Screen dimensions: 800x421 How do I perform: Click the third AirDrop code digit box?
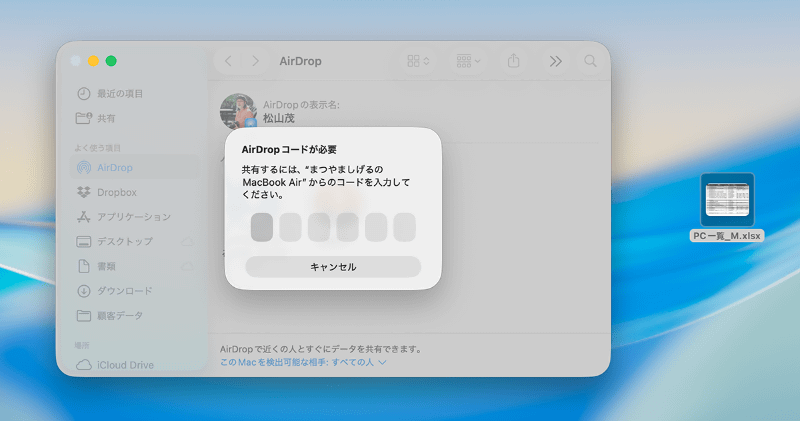(319, 227)
